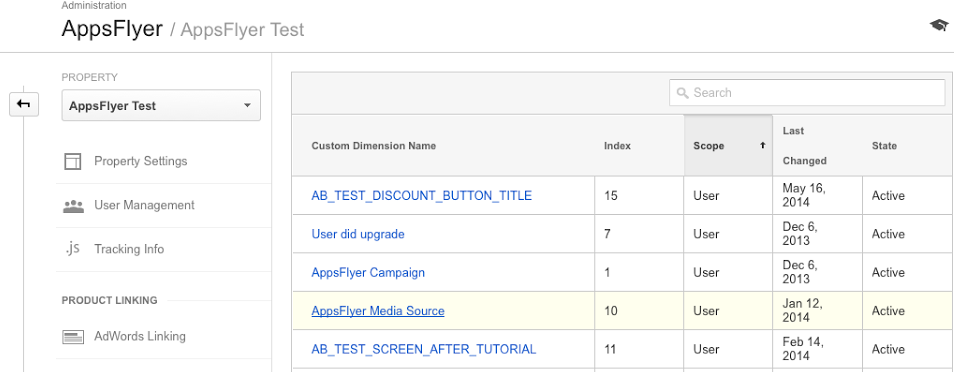Image resolution: width=954 pixels, height=372 pixels.
Task: Open AB_TEST_DISCOUNT_BUTTON_TITLE dimension link
Action: coord(422,195)
